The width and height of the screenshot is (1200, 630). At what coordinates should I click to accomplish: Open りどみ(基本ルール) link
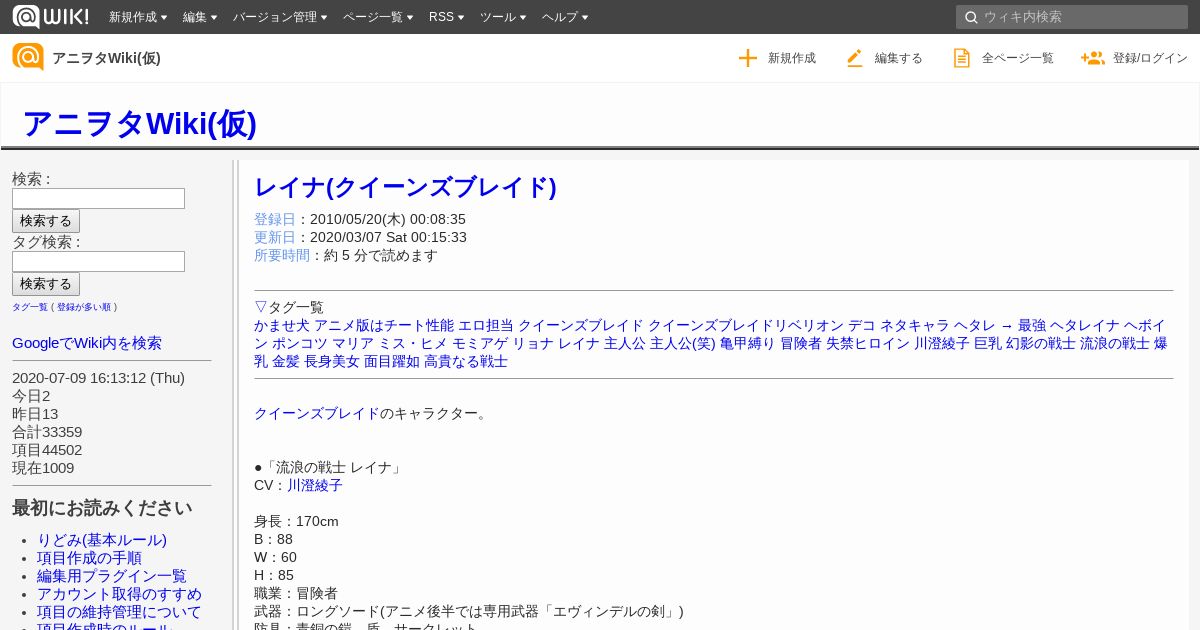point(102,540)
